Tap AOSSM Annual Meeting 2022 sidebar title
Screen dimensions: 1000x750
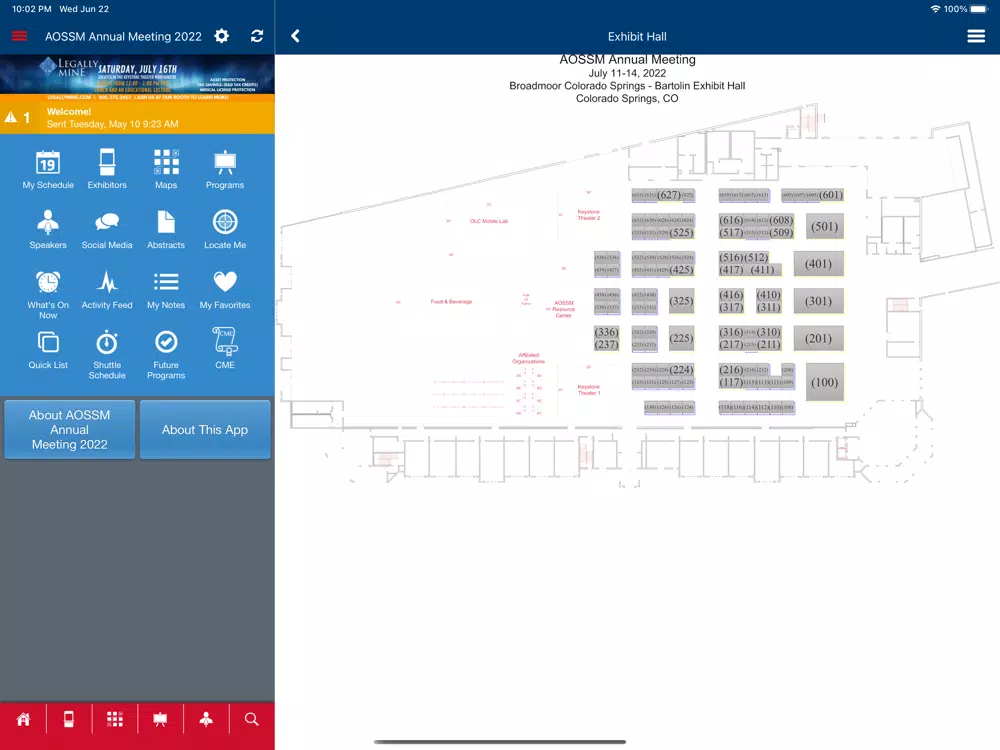pyautogui.click(x=123, y=36)
